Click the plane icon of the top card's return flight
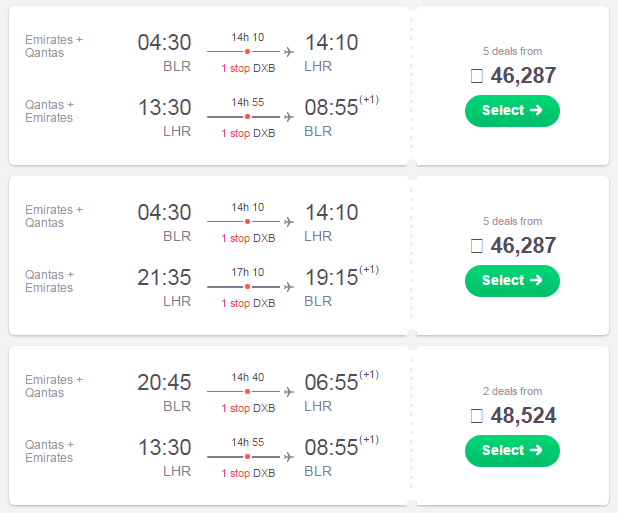The width and height of the screenshot is (618, 513). coord(289,117)
